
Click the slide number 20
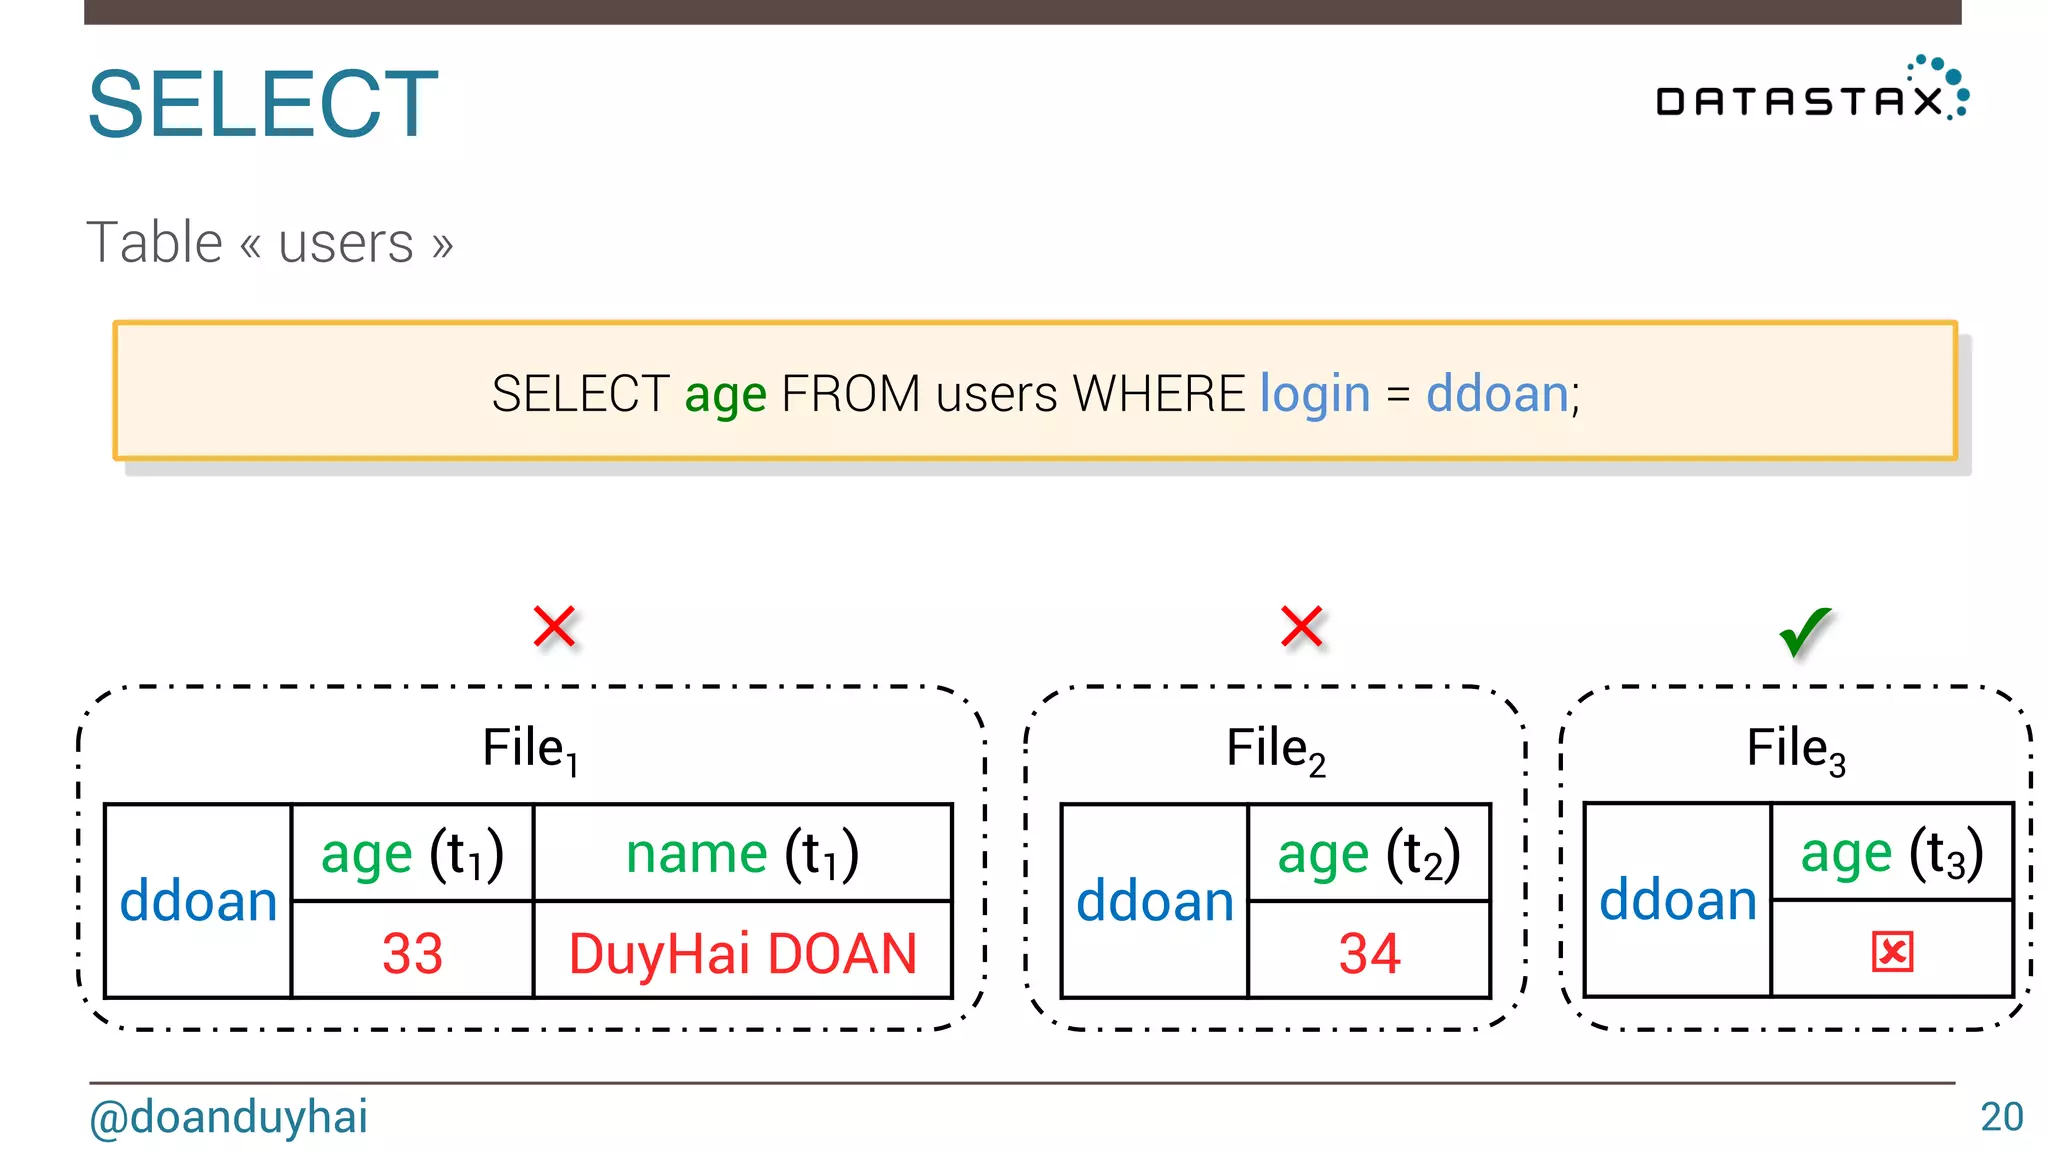[x=2001, y=1117]
